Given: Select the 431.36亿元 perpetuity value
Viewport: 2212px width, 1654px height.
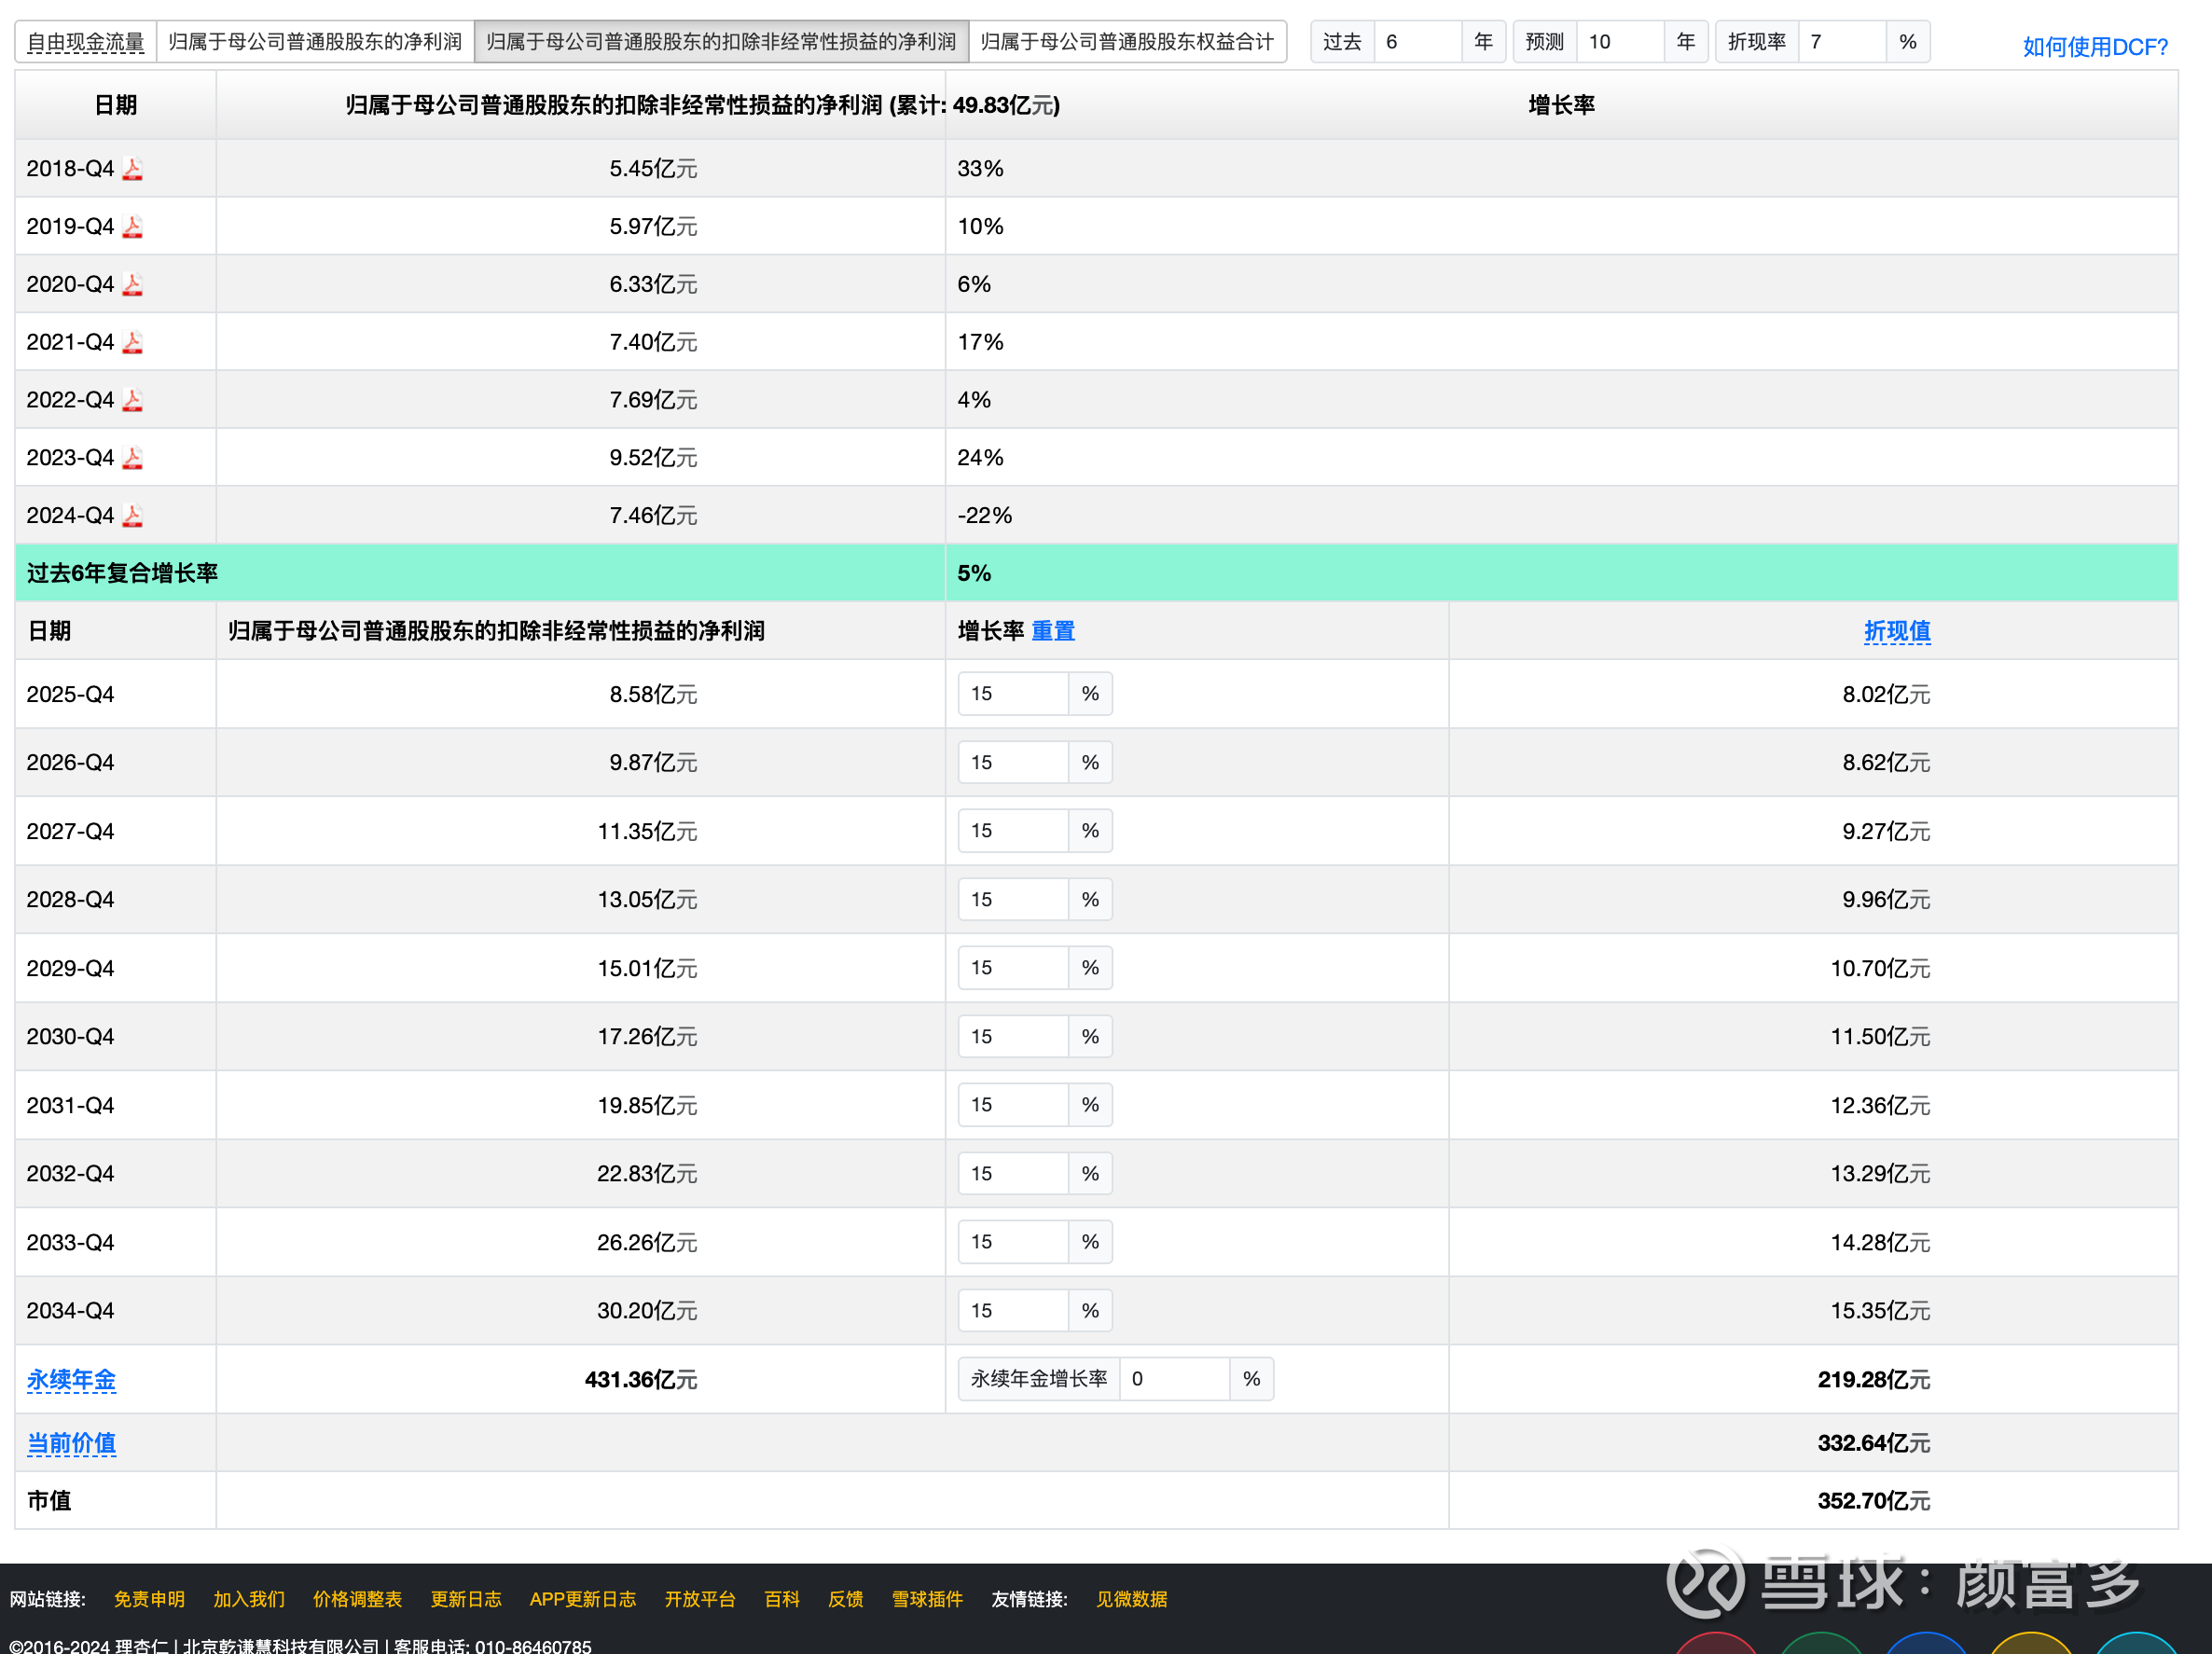Looking at the screenshot, I should (x=641, y=1380).
